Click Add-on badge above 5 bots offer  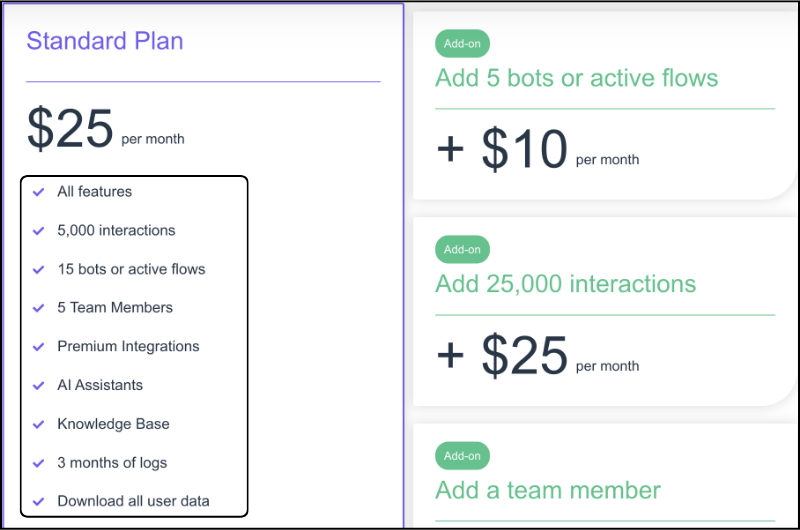[462, 43]
